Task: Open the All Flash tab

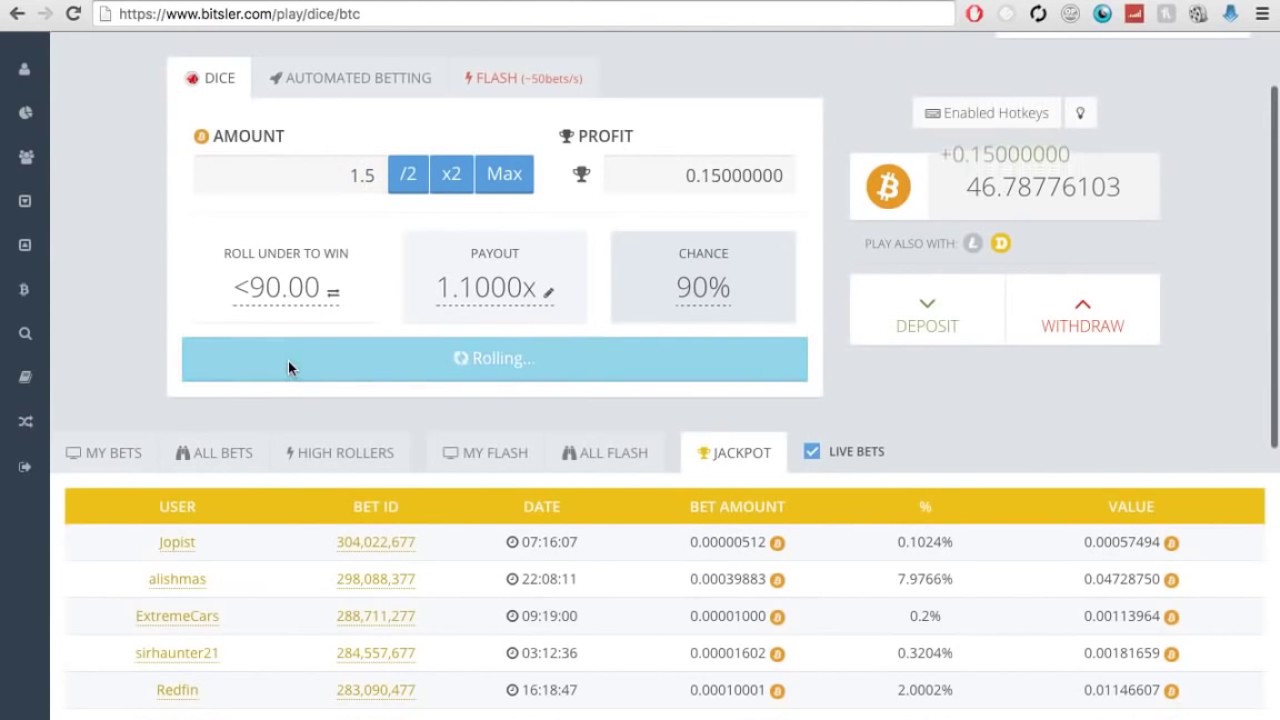Action: (x=605, y=453)
